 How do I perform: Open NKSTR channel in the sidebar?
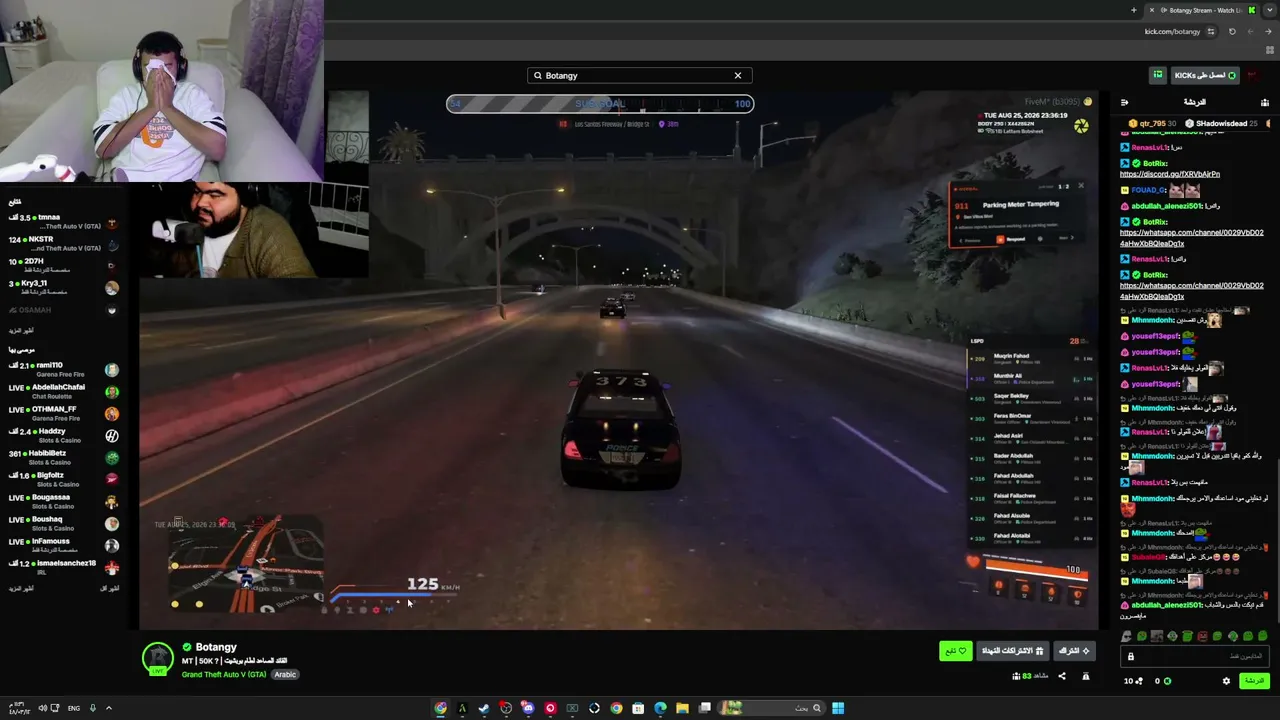coord(62,244)
